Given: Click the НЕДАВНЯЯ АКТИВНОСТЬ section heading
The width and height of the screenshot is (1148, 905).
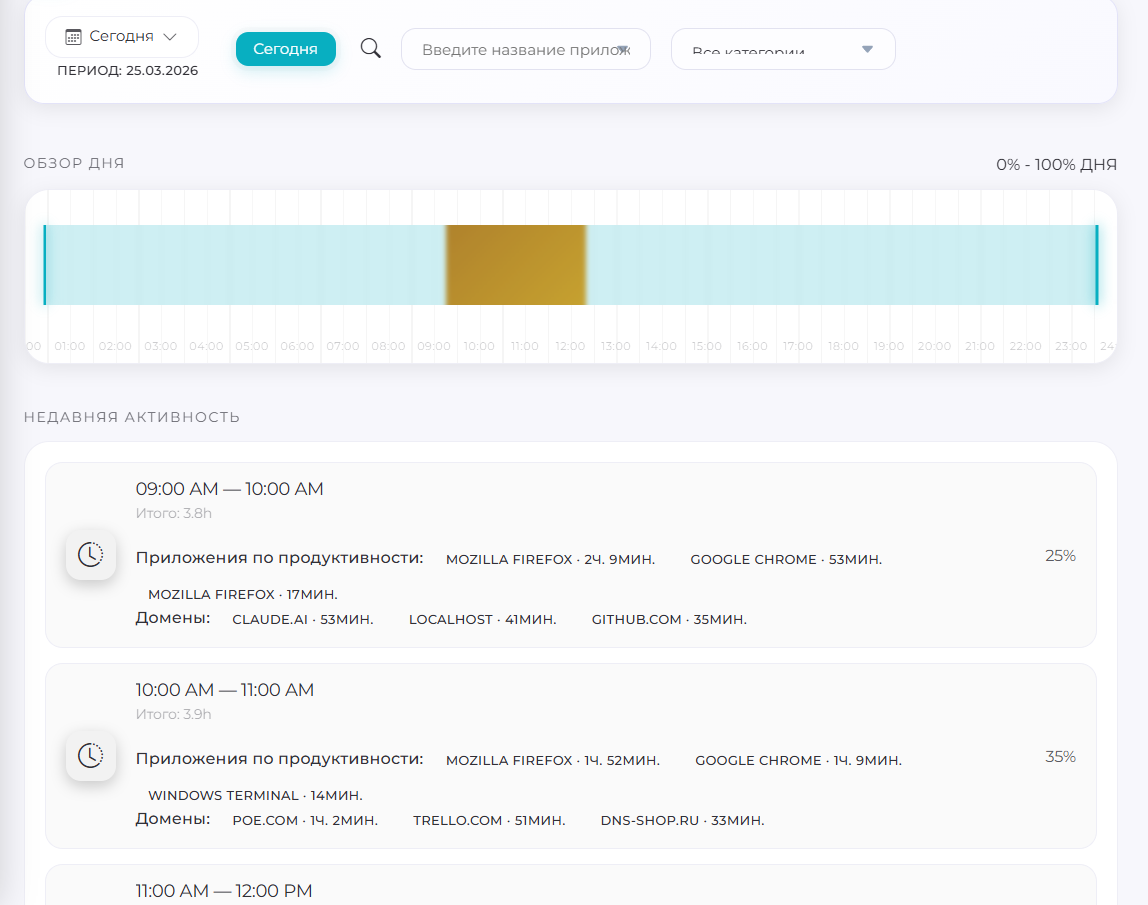Looking at the screenshot, I should click(x=132, y=417).
